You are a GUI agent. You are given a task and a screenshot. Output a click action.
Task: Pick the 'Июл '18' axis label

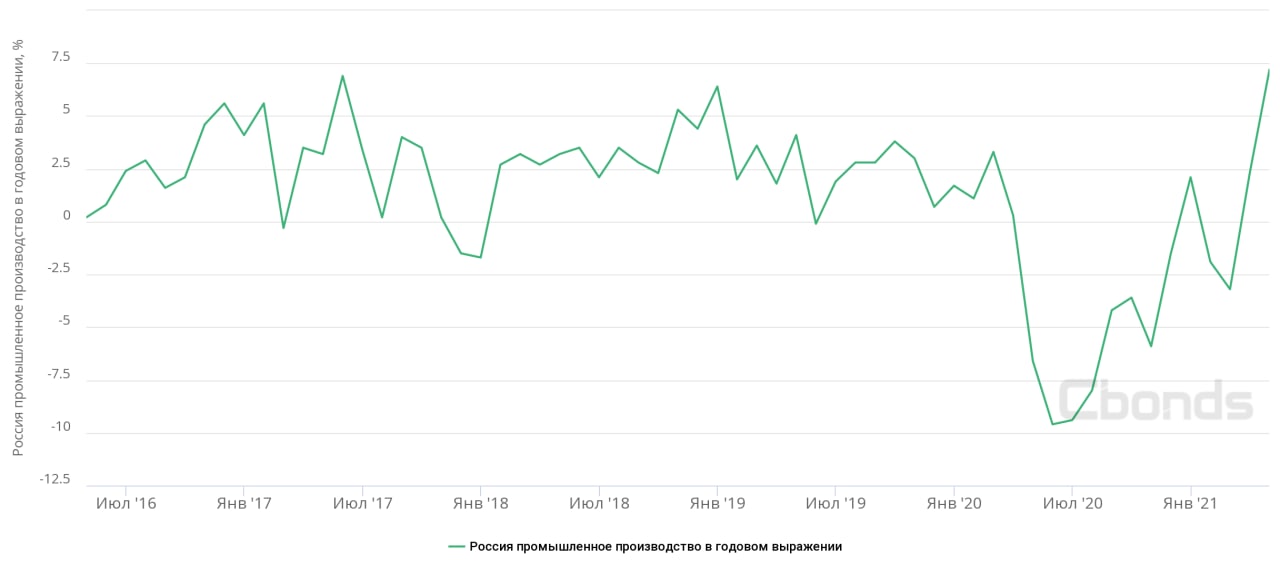tap(599, 504)
